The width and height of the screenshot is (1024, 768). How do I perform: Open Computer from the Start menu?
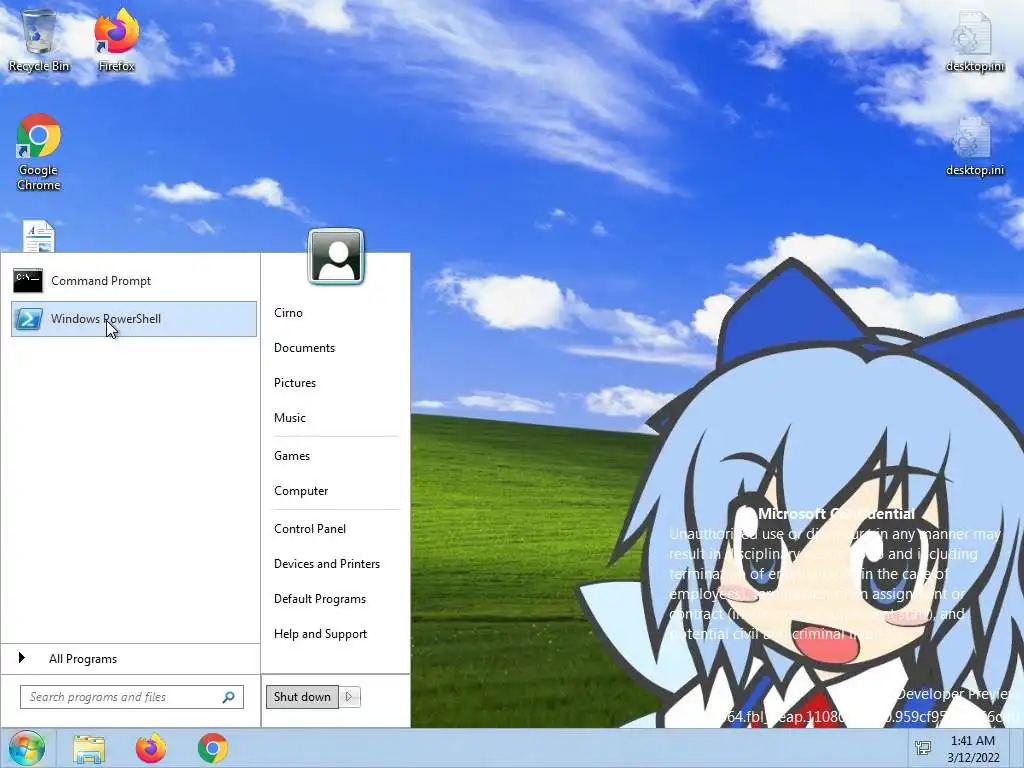[300, 491]
